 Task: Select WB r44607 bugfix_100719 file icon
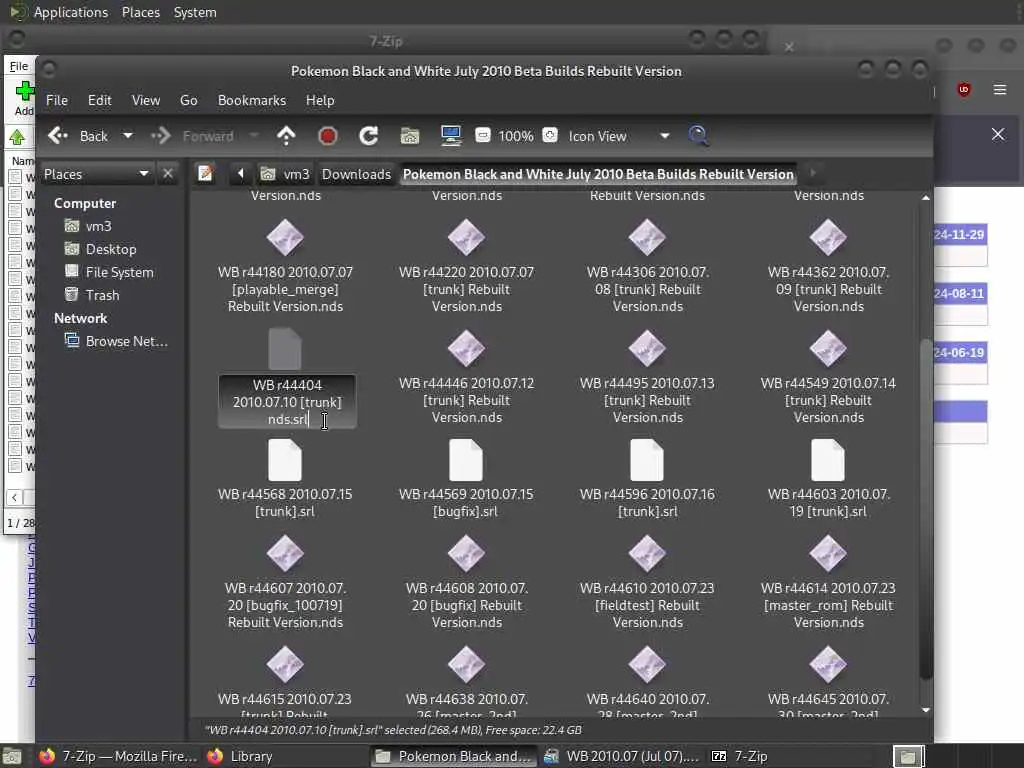pos(285,553)
